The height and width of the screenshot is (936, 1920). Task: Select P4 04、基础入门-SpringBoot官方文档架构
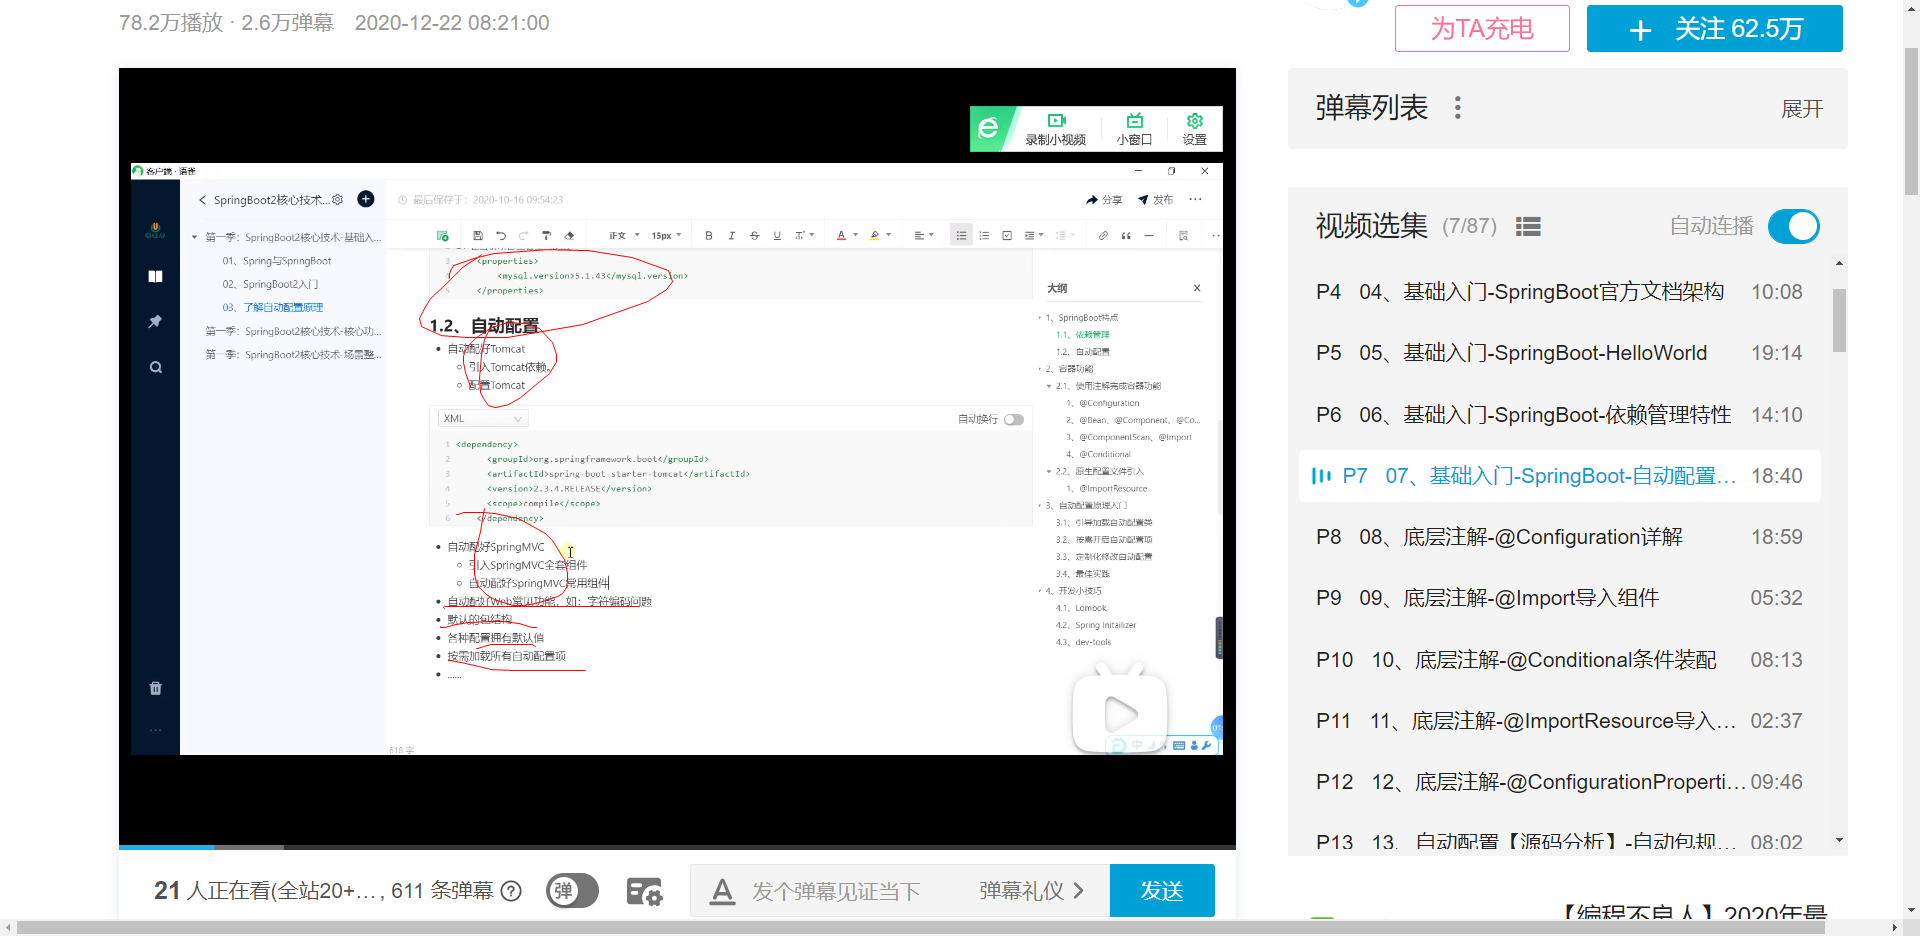click(1559, 292)
